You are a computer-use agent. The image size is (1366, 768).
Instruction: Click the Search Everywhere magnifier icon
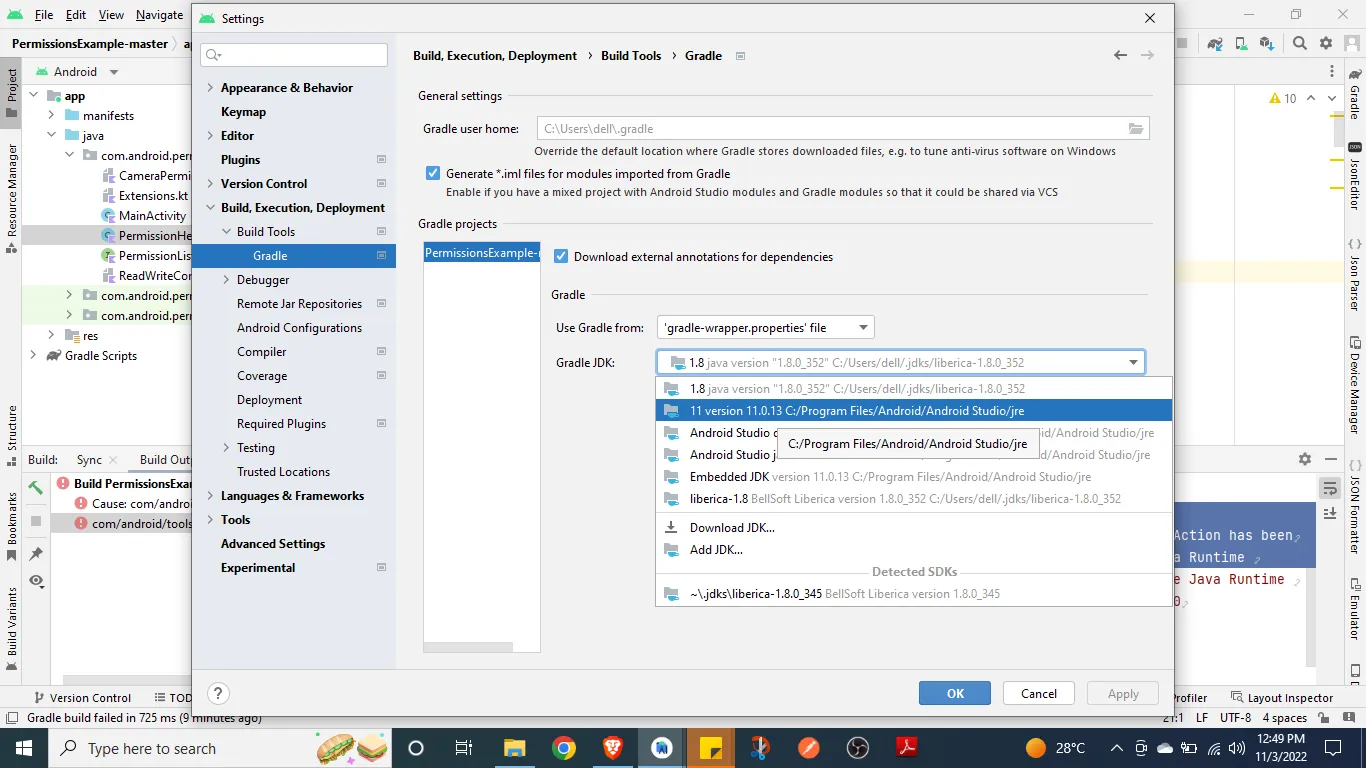(x=1299, y=44)
